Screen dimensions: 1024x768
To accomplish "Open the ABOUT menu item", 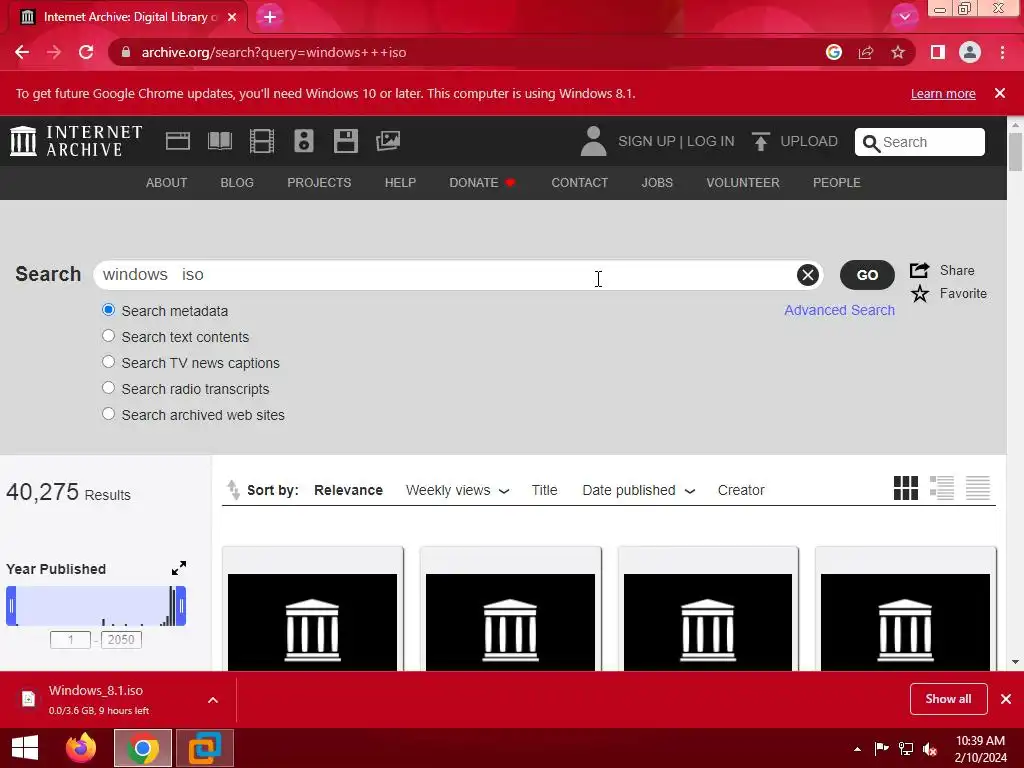I will [167, 183].
